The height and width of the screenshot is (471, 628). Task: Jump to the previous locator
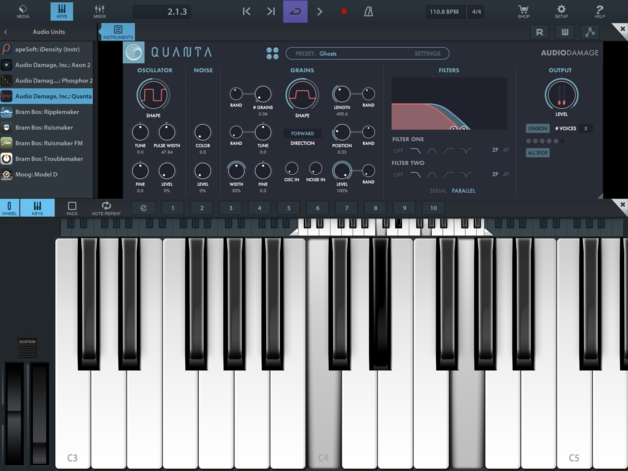(246, 11)
